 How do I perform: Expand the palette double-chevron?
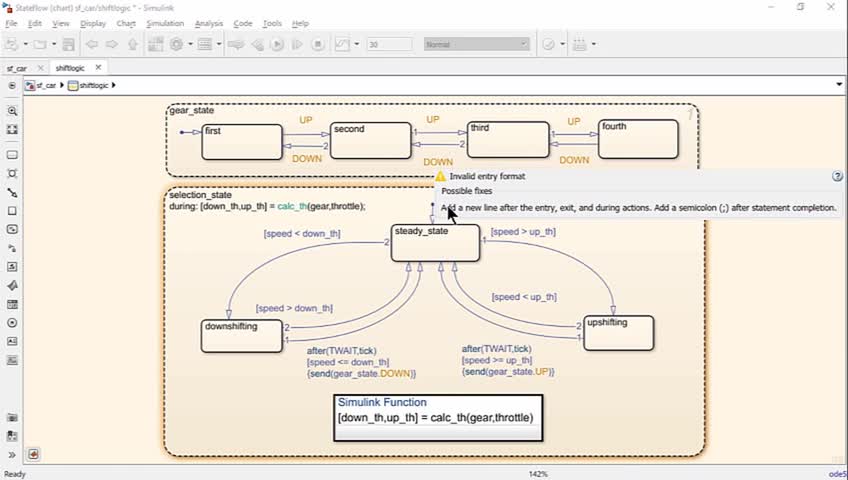pos(12,455)
